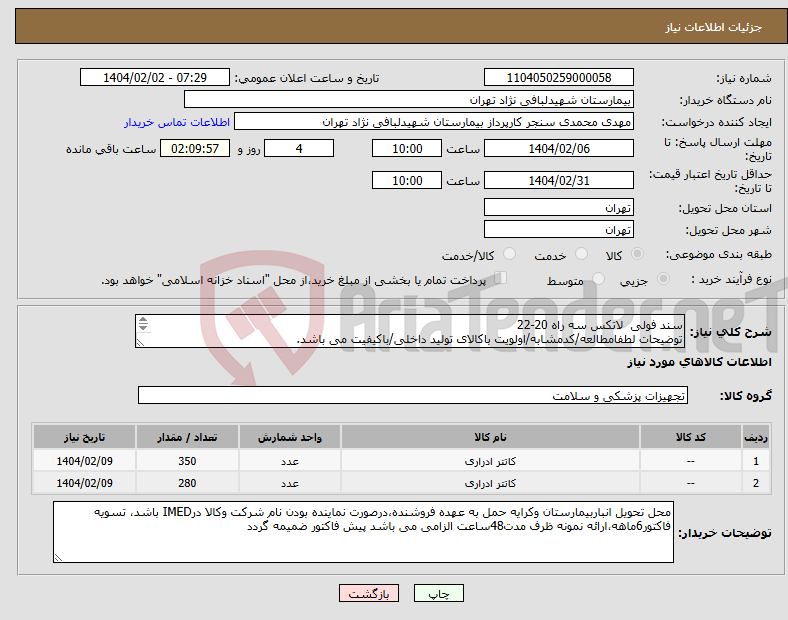Image resolution: width=788 pixels, height=620 pixels.
Task: Click the need number field 1104050259000058
Action: point(559,77)
